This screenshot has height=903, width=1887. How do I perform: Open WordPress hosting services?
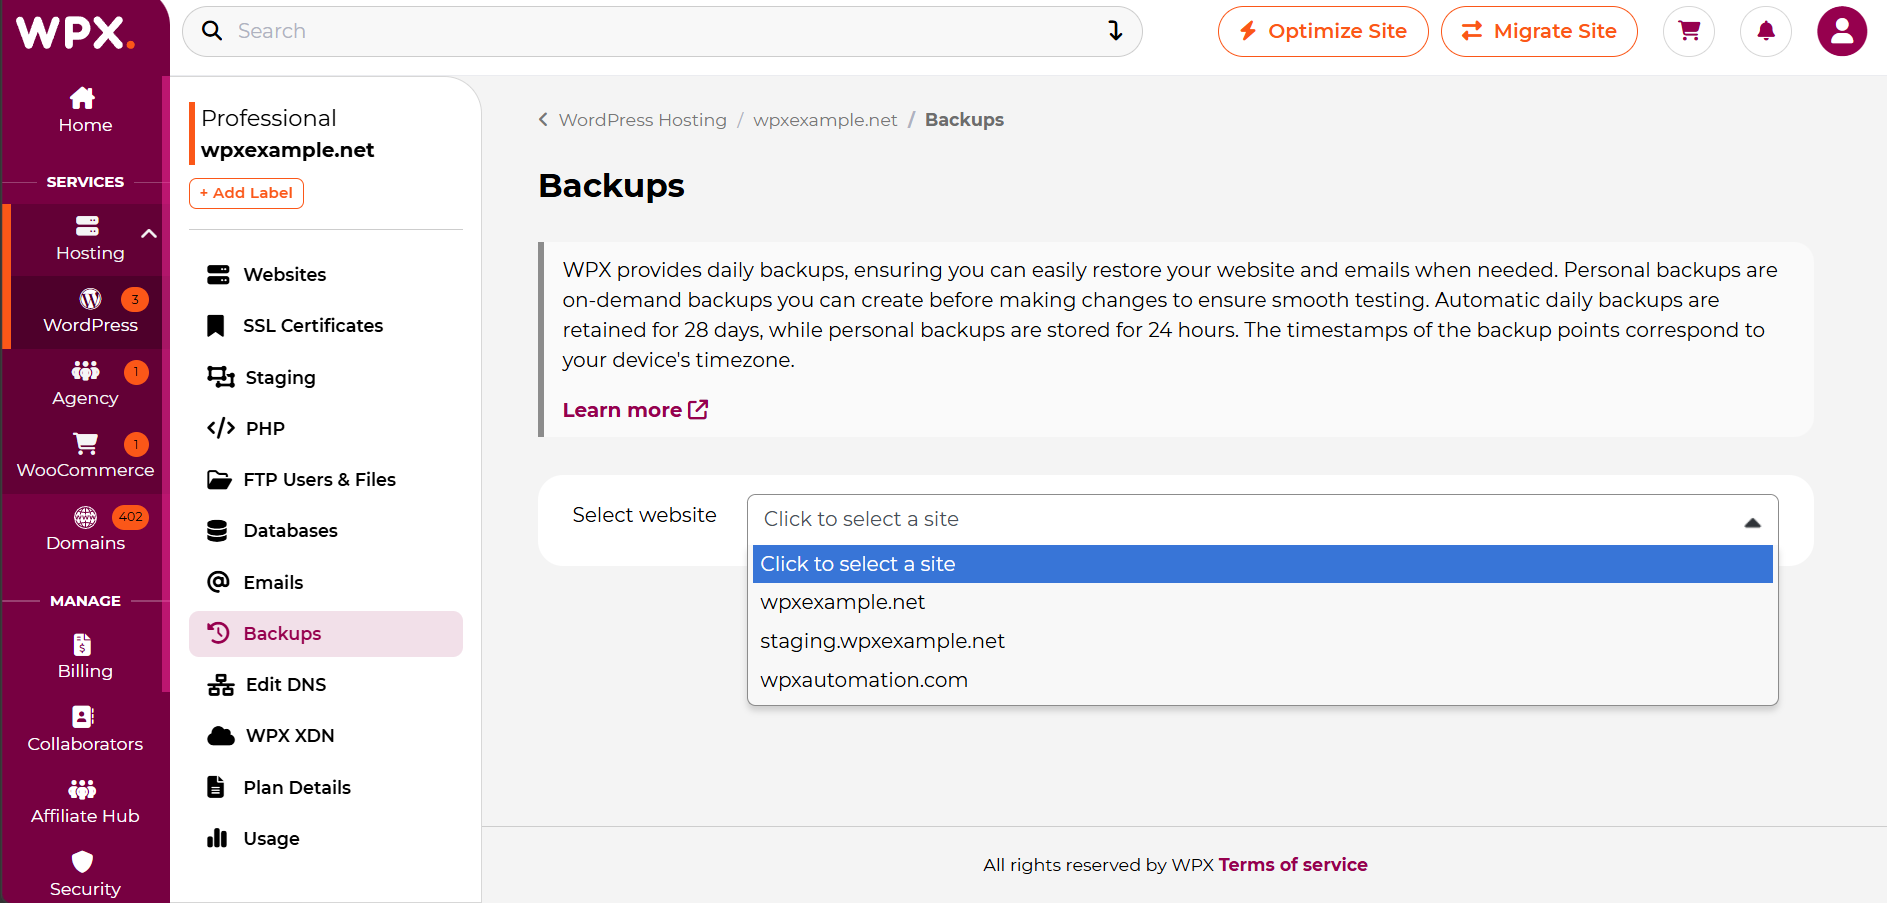point(90,312)
